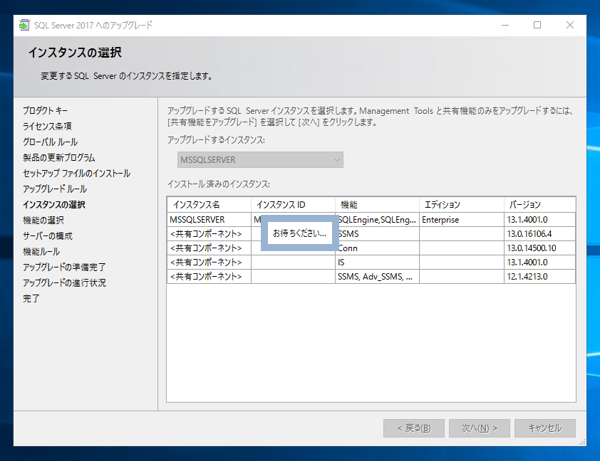Select the サーバーの構成 step
Viewport: 600px width, 461px height.
click(47, 236)
